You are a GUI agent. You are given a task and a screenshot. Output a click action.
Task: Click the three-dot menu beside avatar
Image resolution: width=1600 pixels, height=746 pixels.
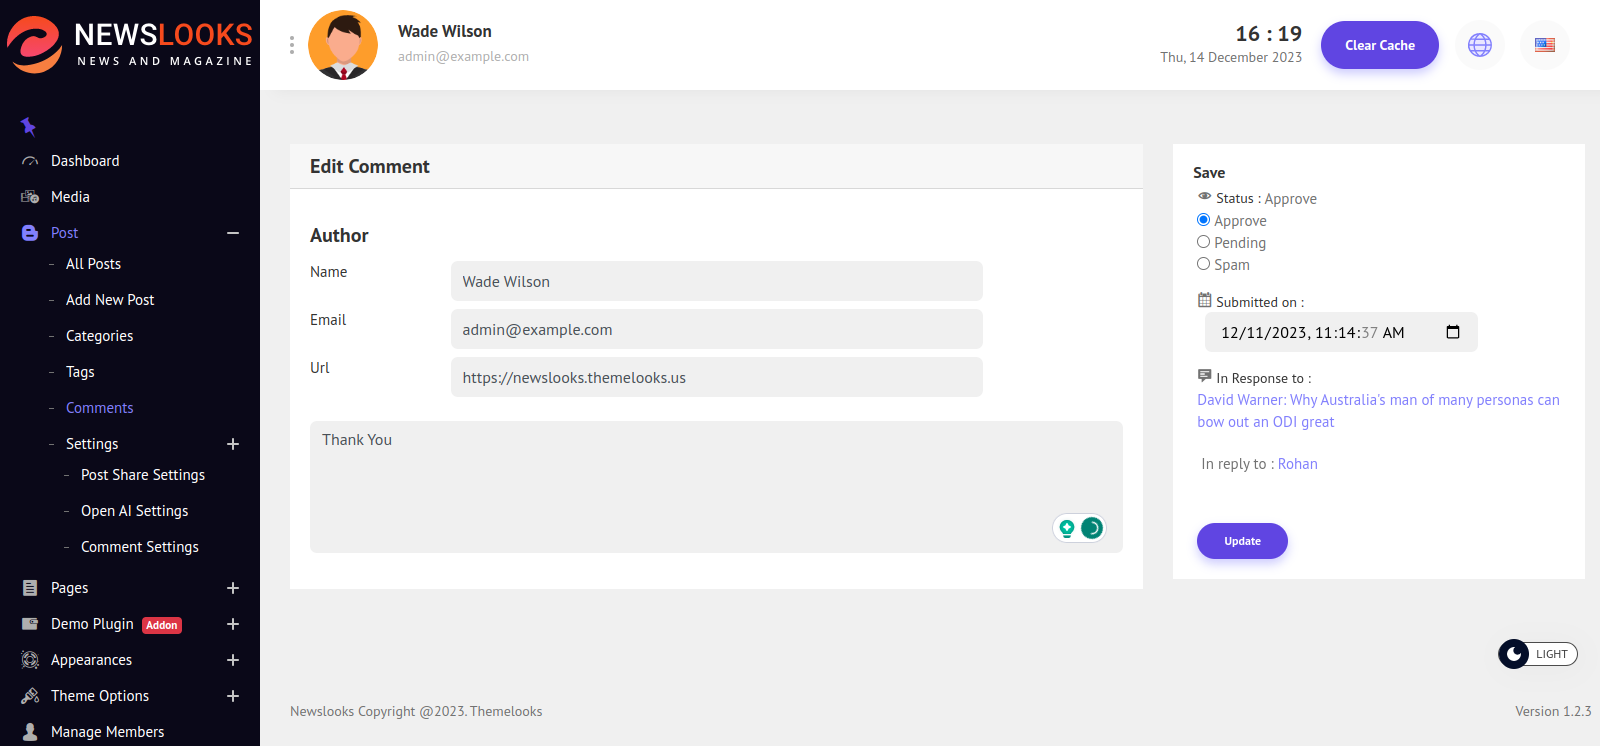292,45
